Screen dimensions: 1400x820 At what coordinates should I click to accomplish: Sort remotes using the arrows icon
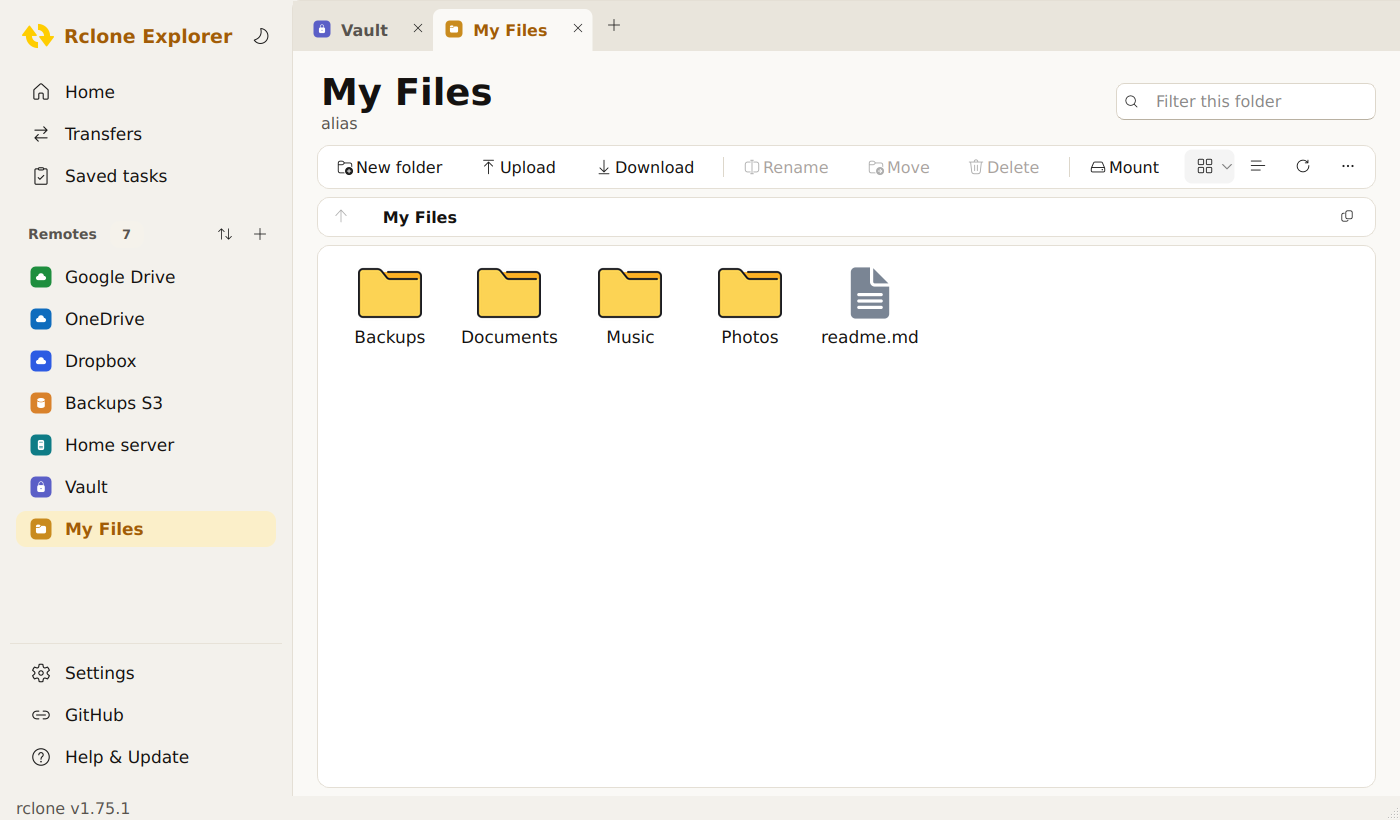point(225,234)
